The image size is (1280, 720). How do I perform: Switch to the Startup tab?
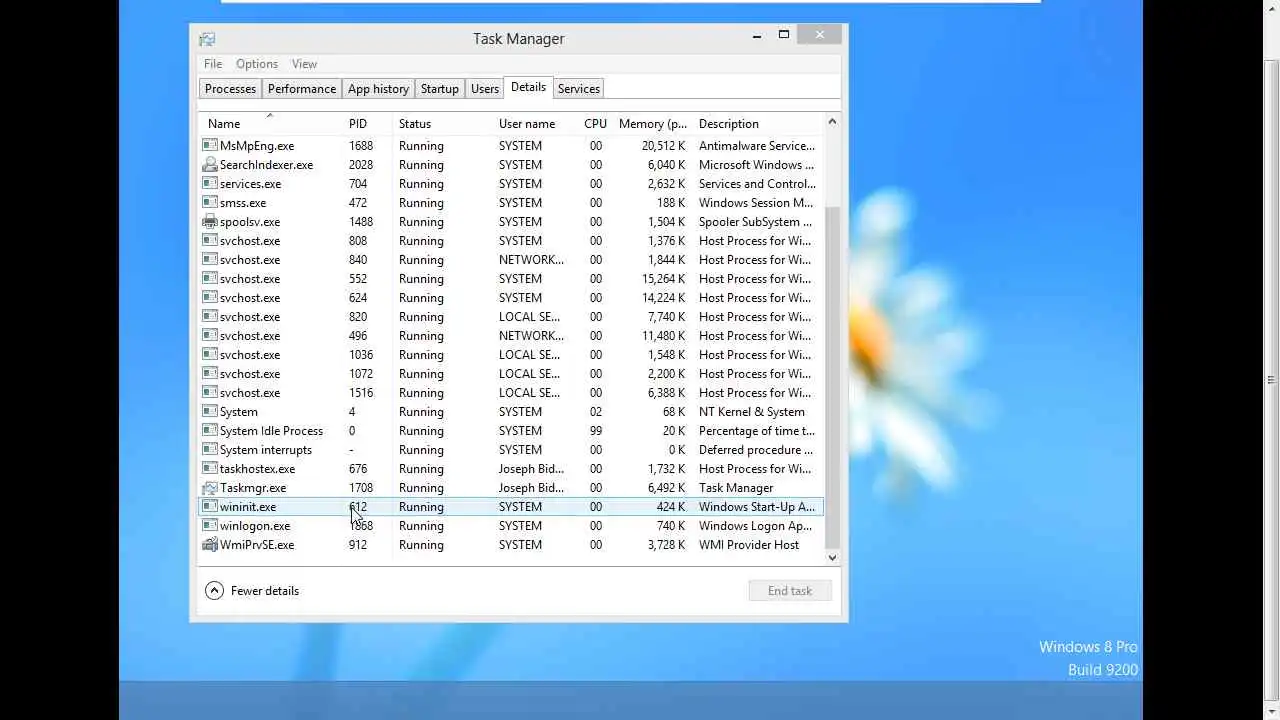[x=439, y=89]
